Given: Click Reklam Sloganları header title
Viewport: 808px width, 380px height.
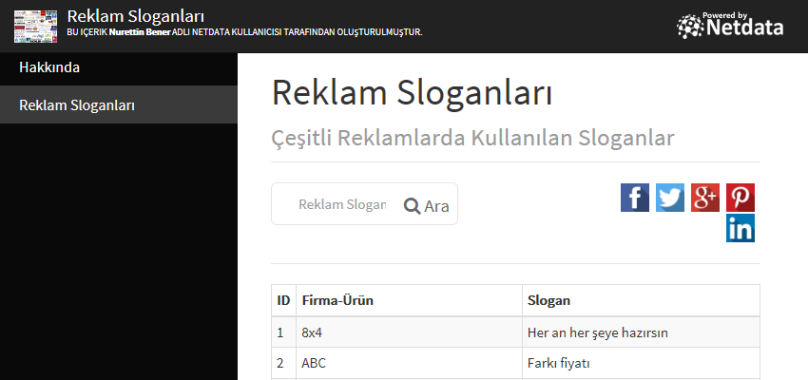Looking at the screenshot, I should (136, 16).
